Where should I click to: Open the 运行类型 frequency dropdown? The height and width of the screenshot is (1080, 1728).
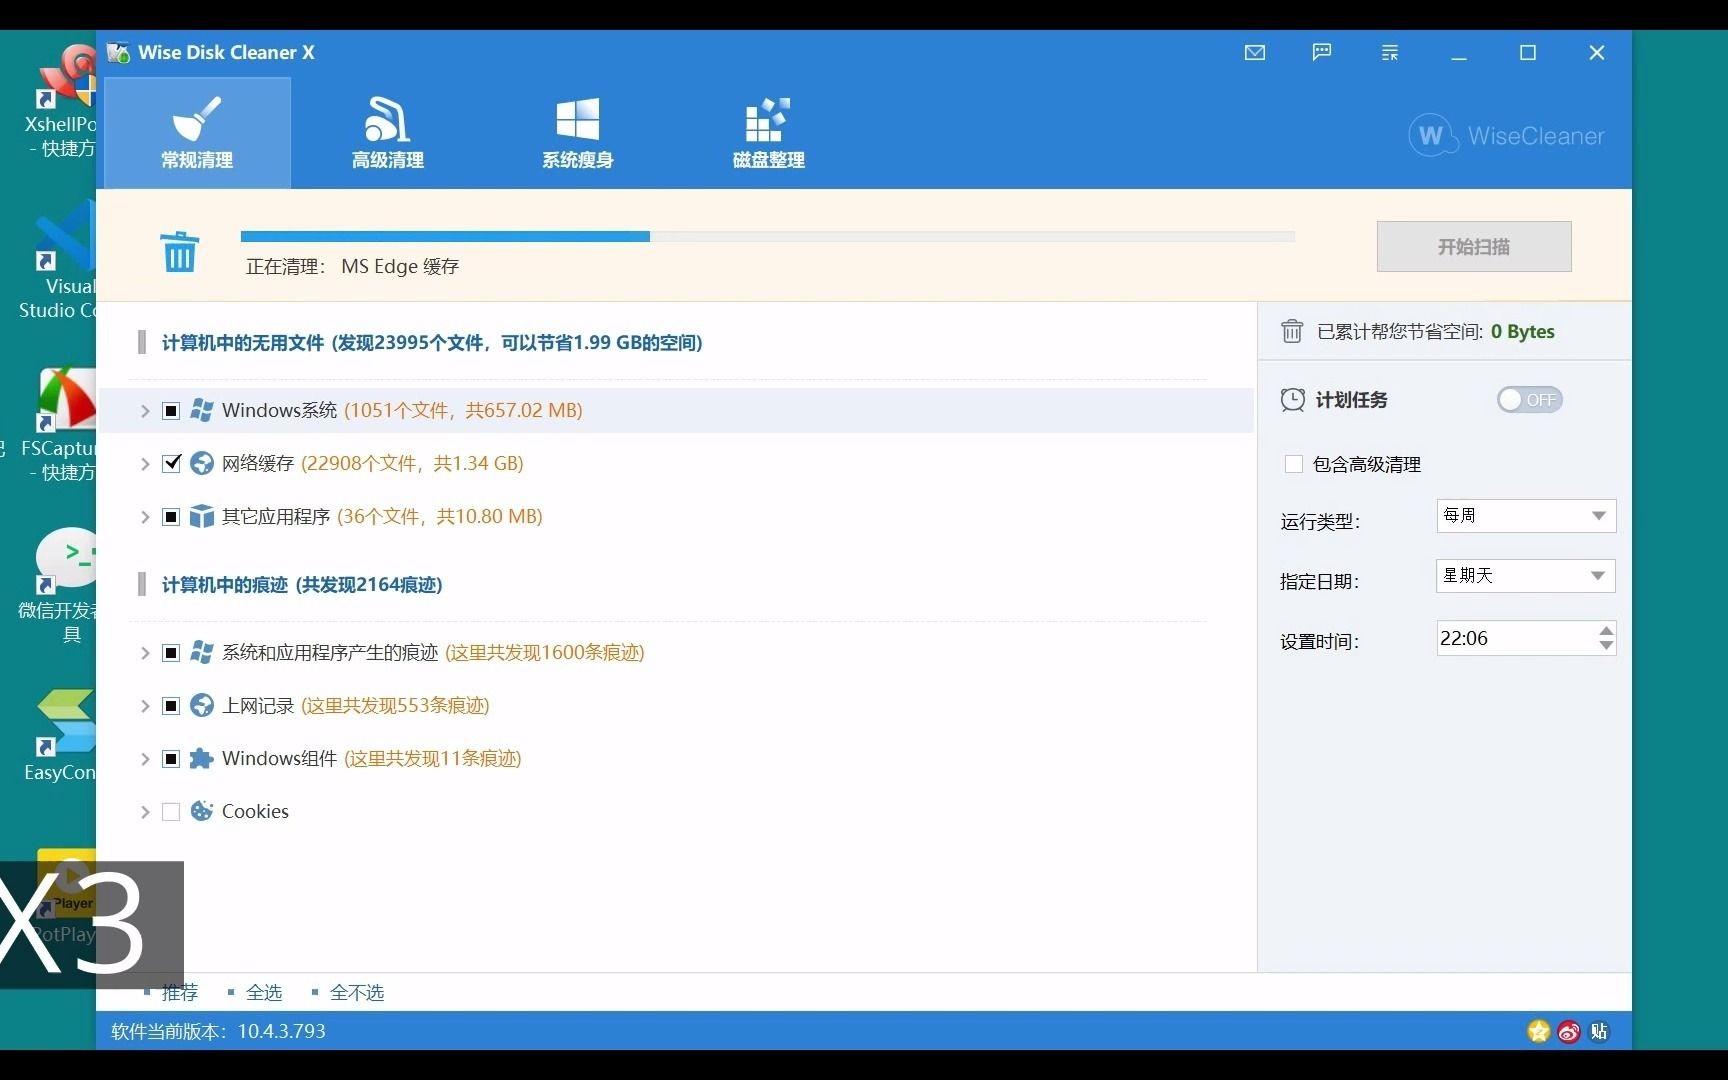coord(1524,515)
